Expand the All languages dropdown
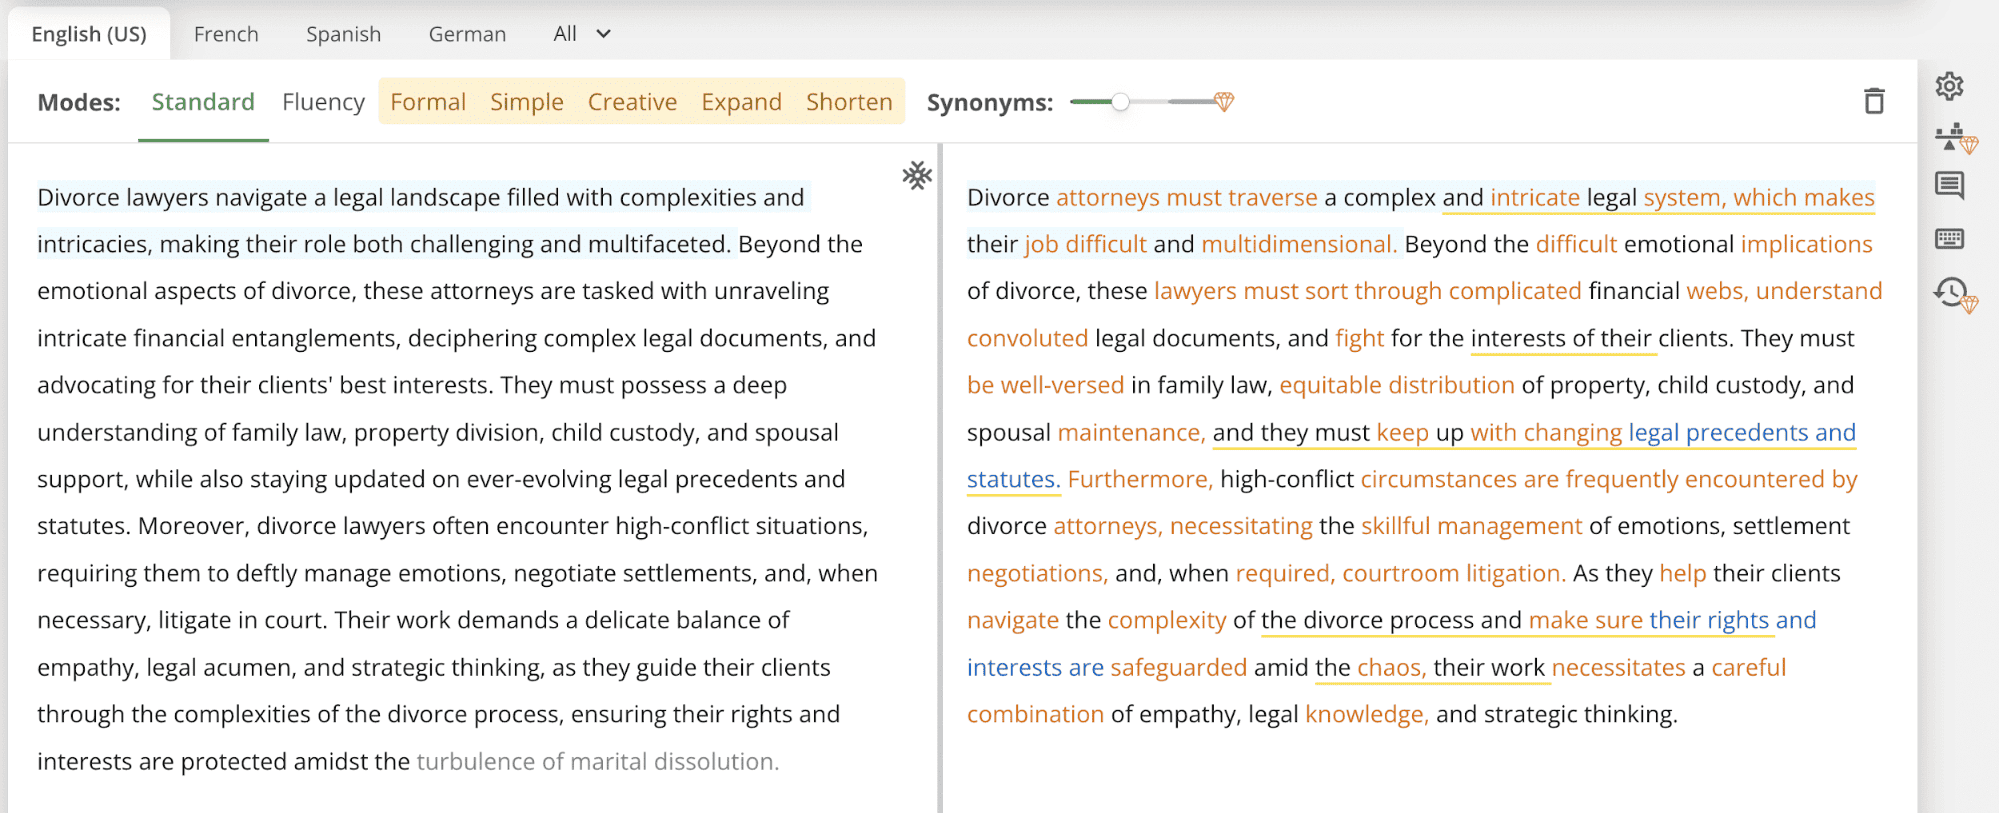 tap(582, 34)
